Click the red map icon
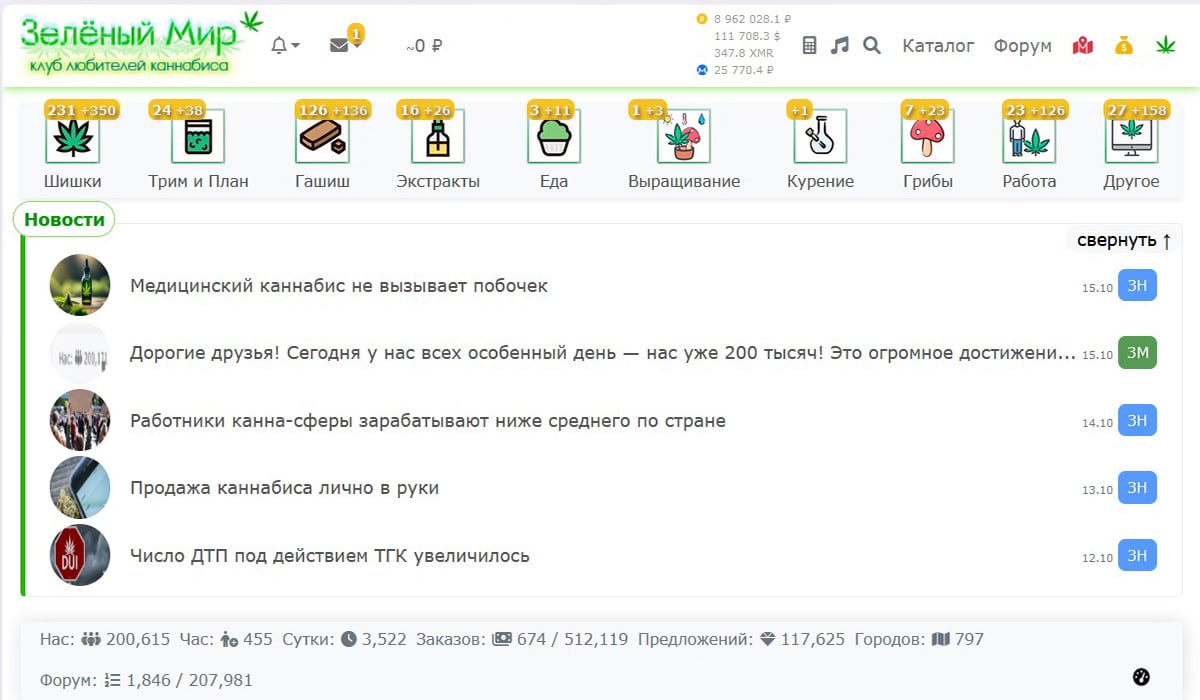Image resolution: width=1200 pixels, height=700 pixels. point(1083,46)
